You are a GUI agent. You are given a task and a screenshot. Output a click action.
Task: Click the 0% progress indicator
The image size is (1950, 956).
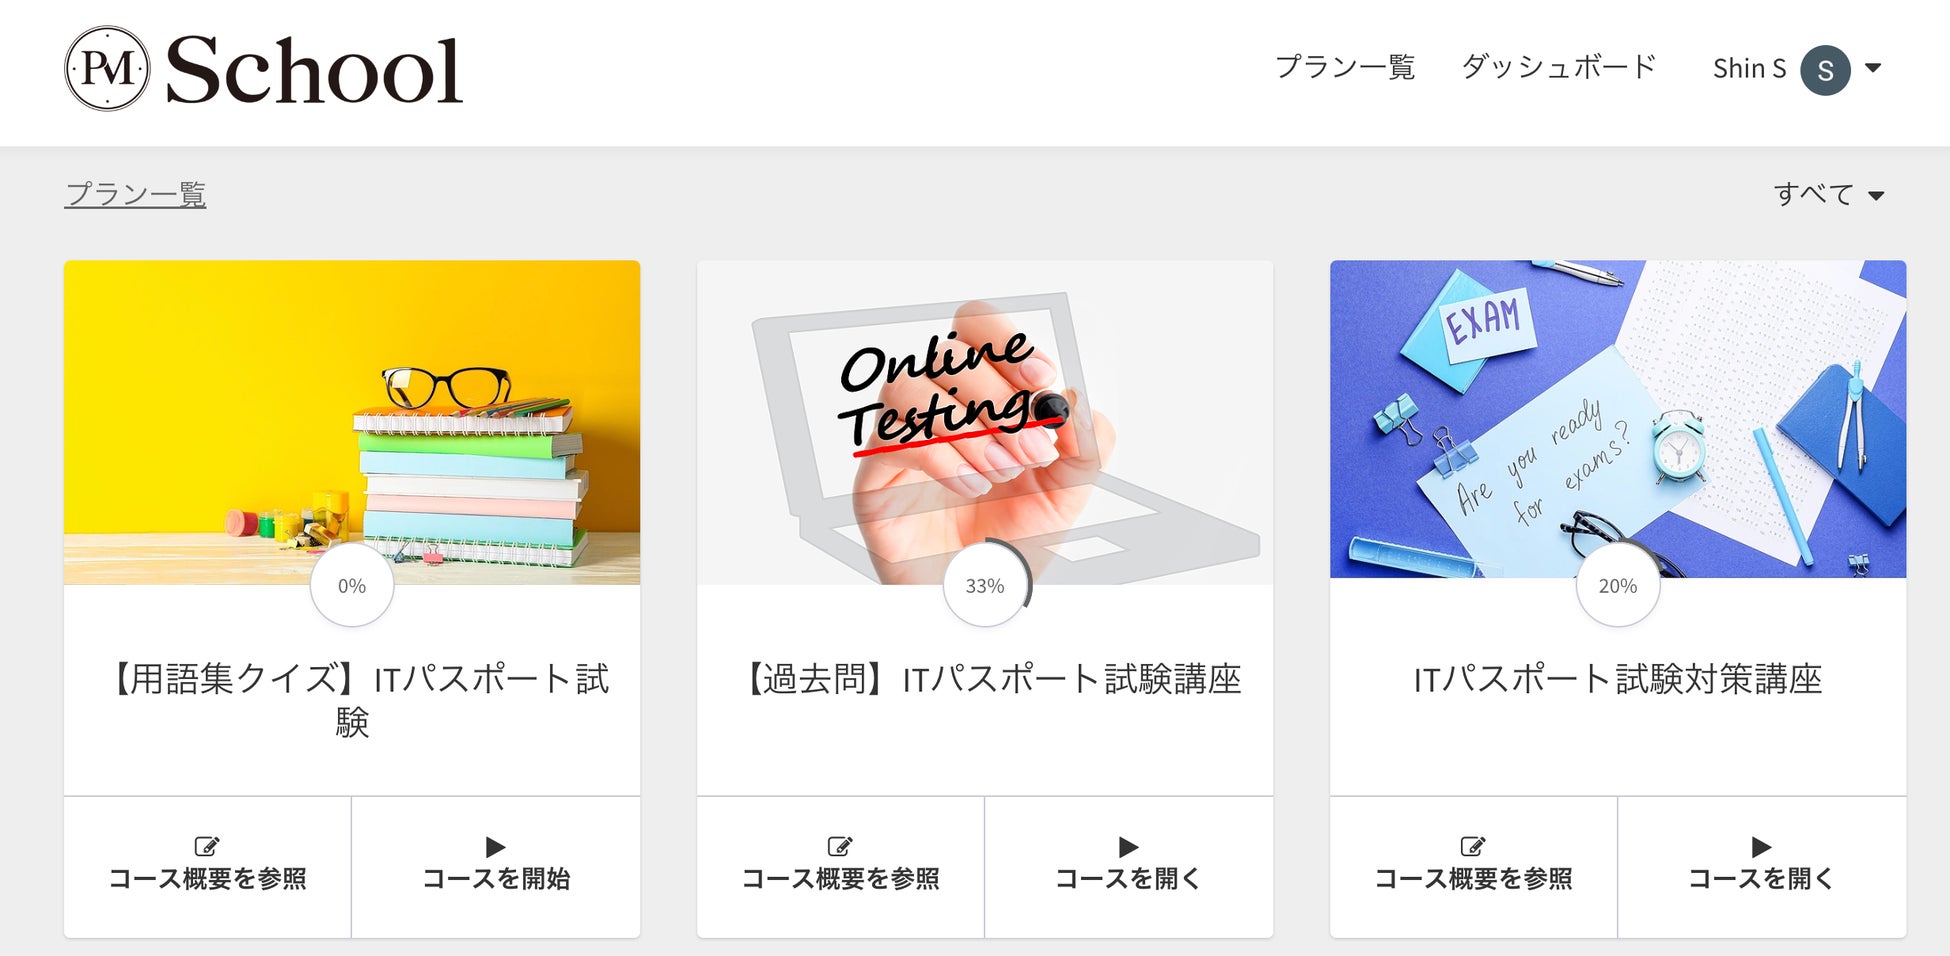tap(352, 586)
